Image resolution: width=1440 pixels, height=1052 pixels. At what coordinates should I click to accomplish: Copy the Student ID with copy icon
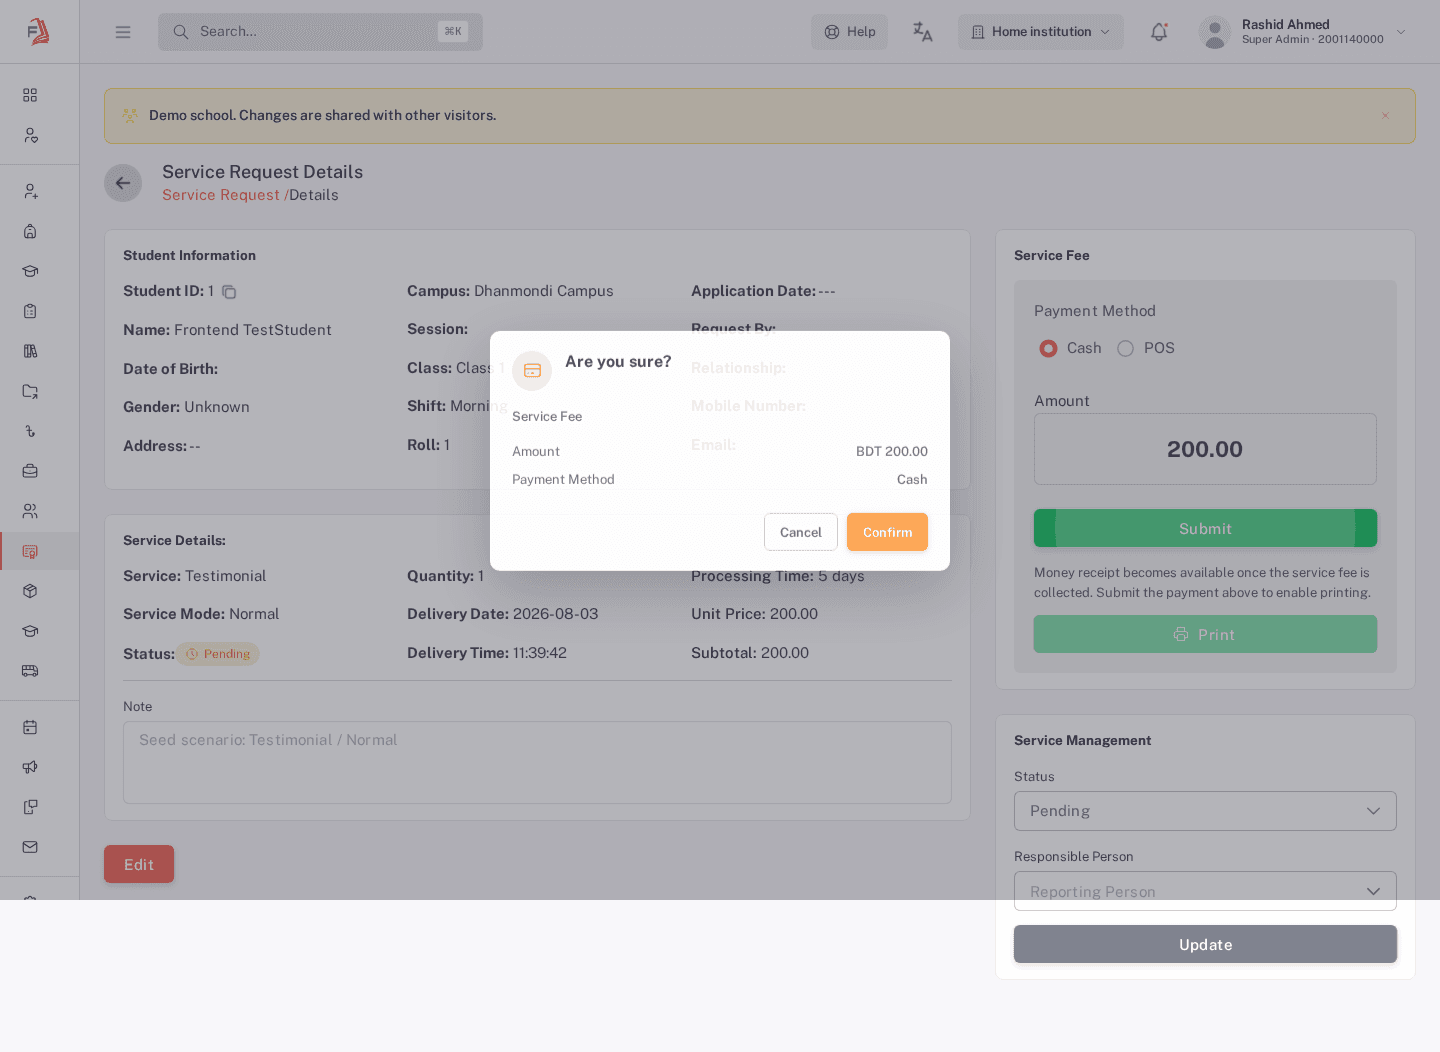coord(229,292)
